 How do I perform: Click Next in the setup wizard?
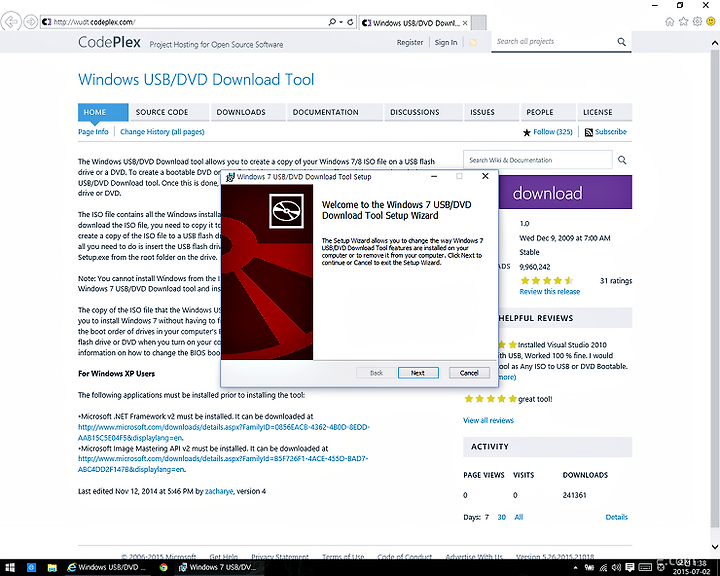(418, 373)
